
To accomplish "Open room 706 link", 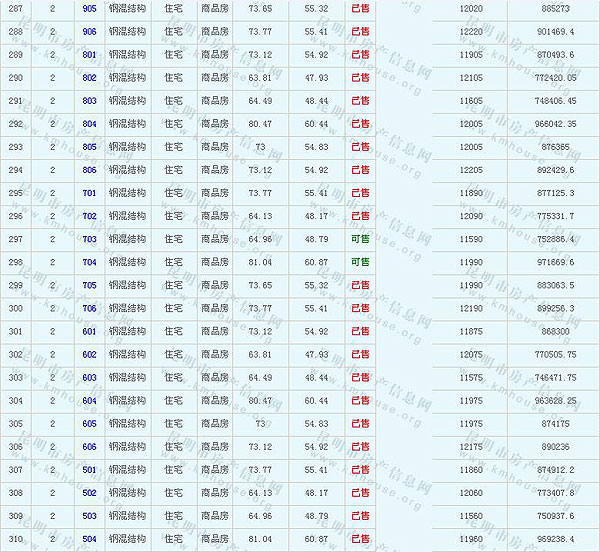I will click(x=90, y=308).
